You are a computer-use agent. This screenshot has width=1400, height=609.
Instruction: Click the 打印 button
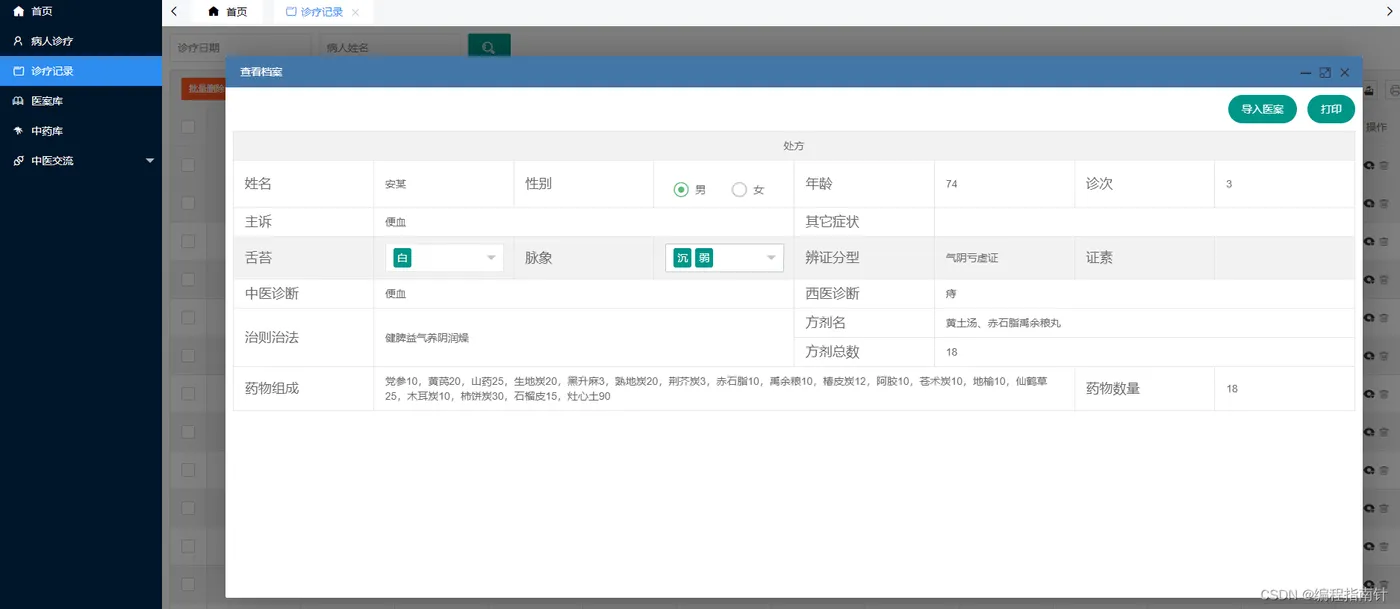(x=1331, y=109)
